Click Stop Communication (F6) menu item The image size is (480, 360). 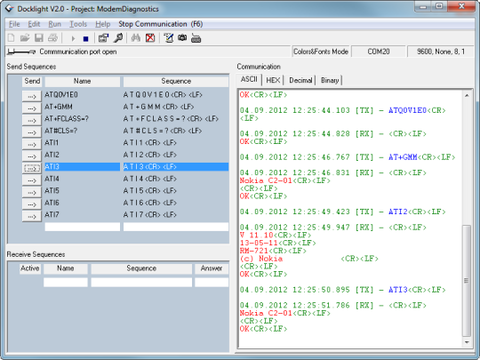click(161, 24)
